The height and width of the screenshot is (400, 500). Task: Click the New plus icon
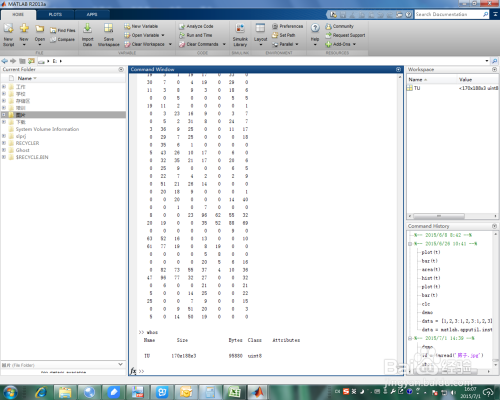(x=24, y=28)
